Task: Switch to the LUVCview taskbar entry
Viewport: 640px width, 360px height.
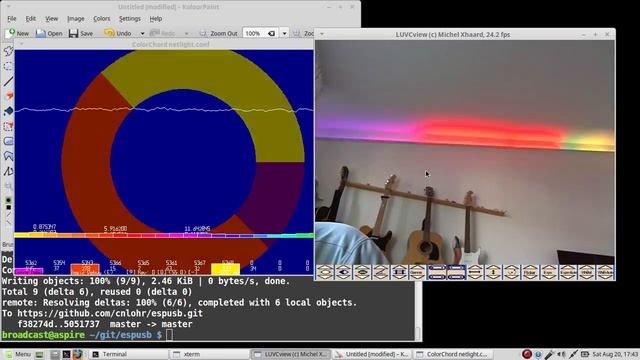Action: [290, 354]
